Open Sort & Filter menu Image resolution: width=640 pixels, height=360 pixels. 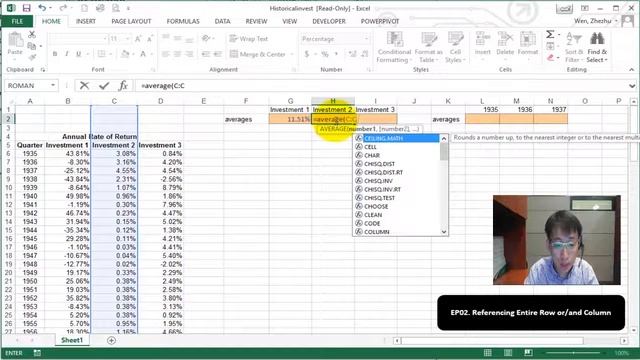tap(574, 47)
